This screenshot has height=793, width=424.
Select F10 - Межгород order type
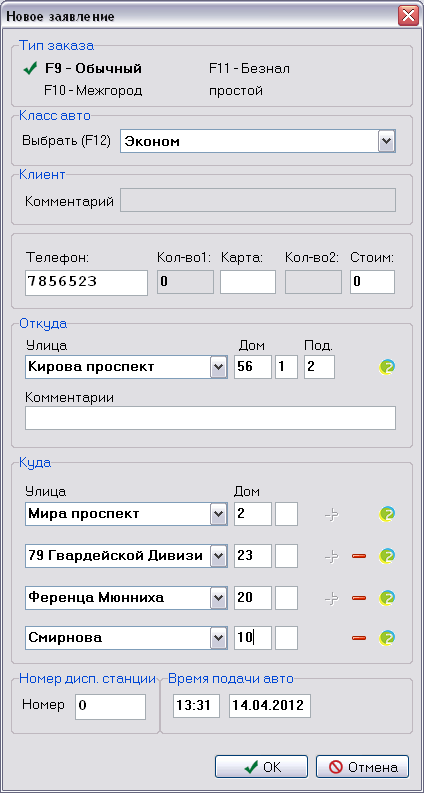pyautogui.click(x=93, y=91)
